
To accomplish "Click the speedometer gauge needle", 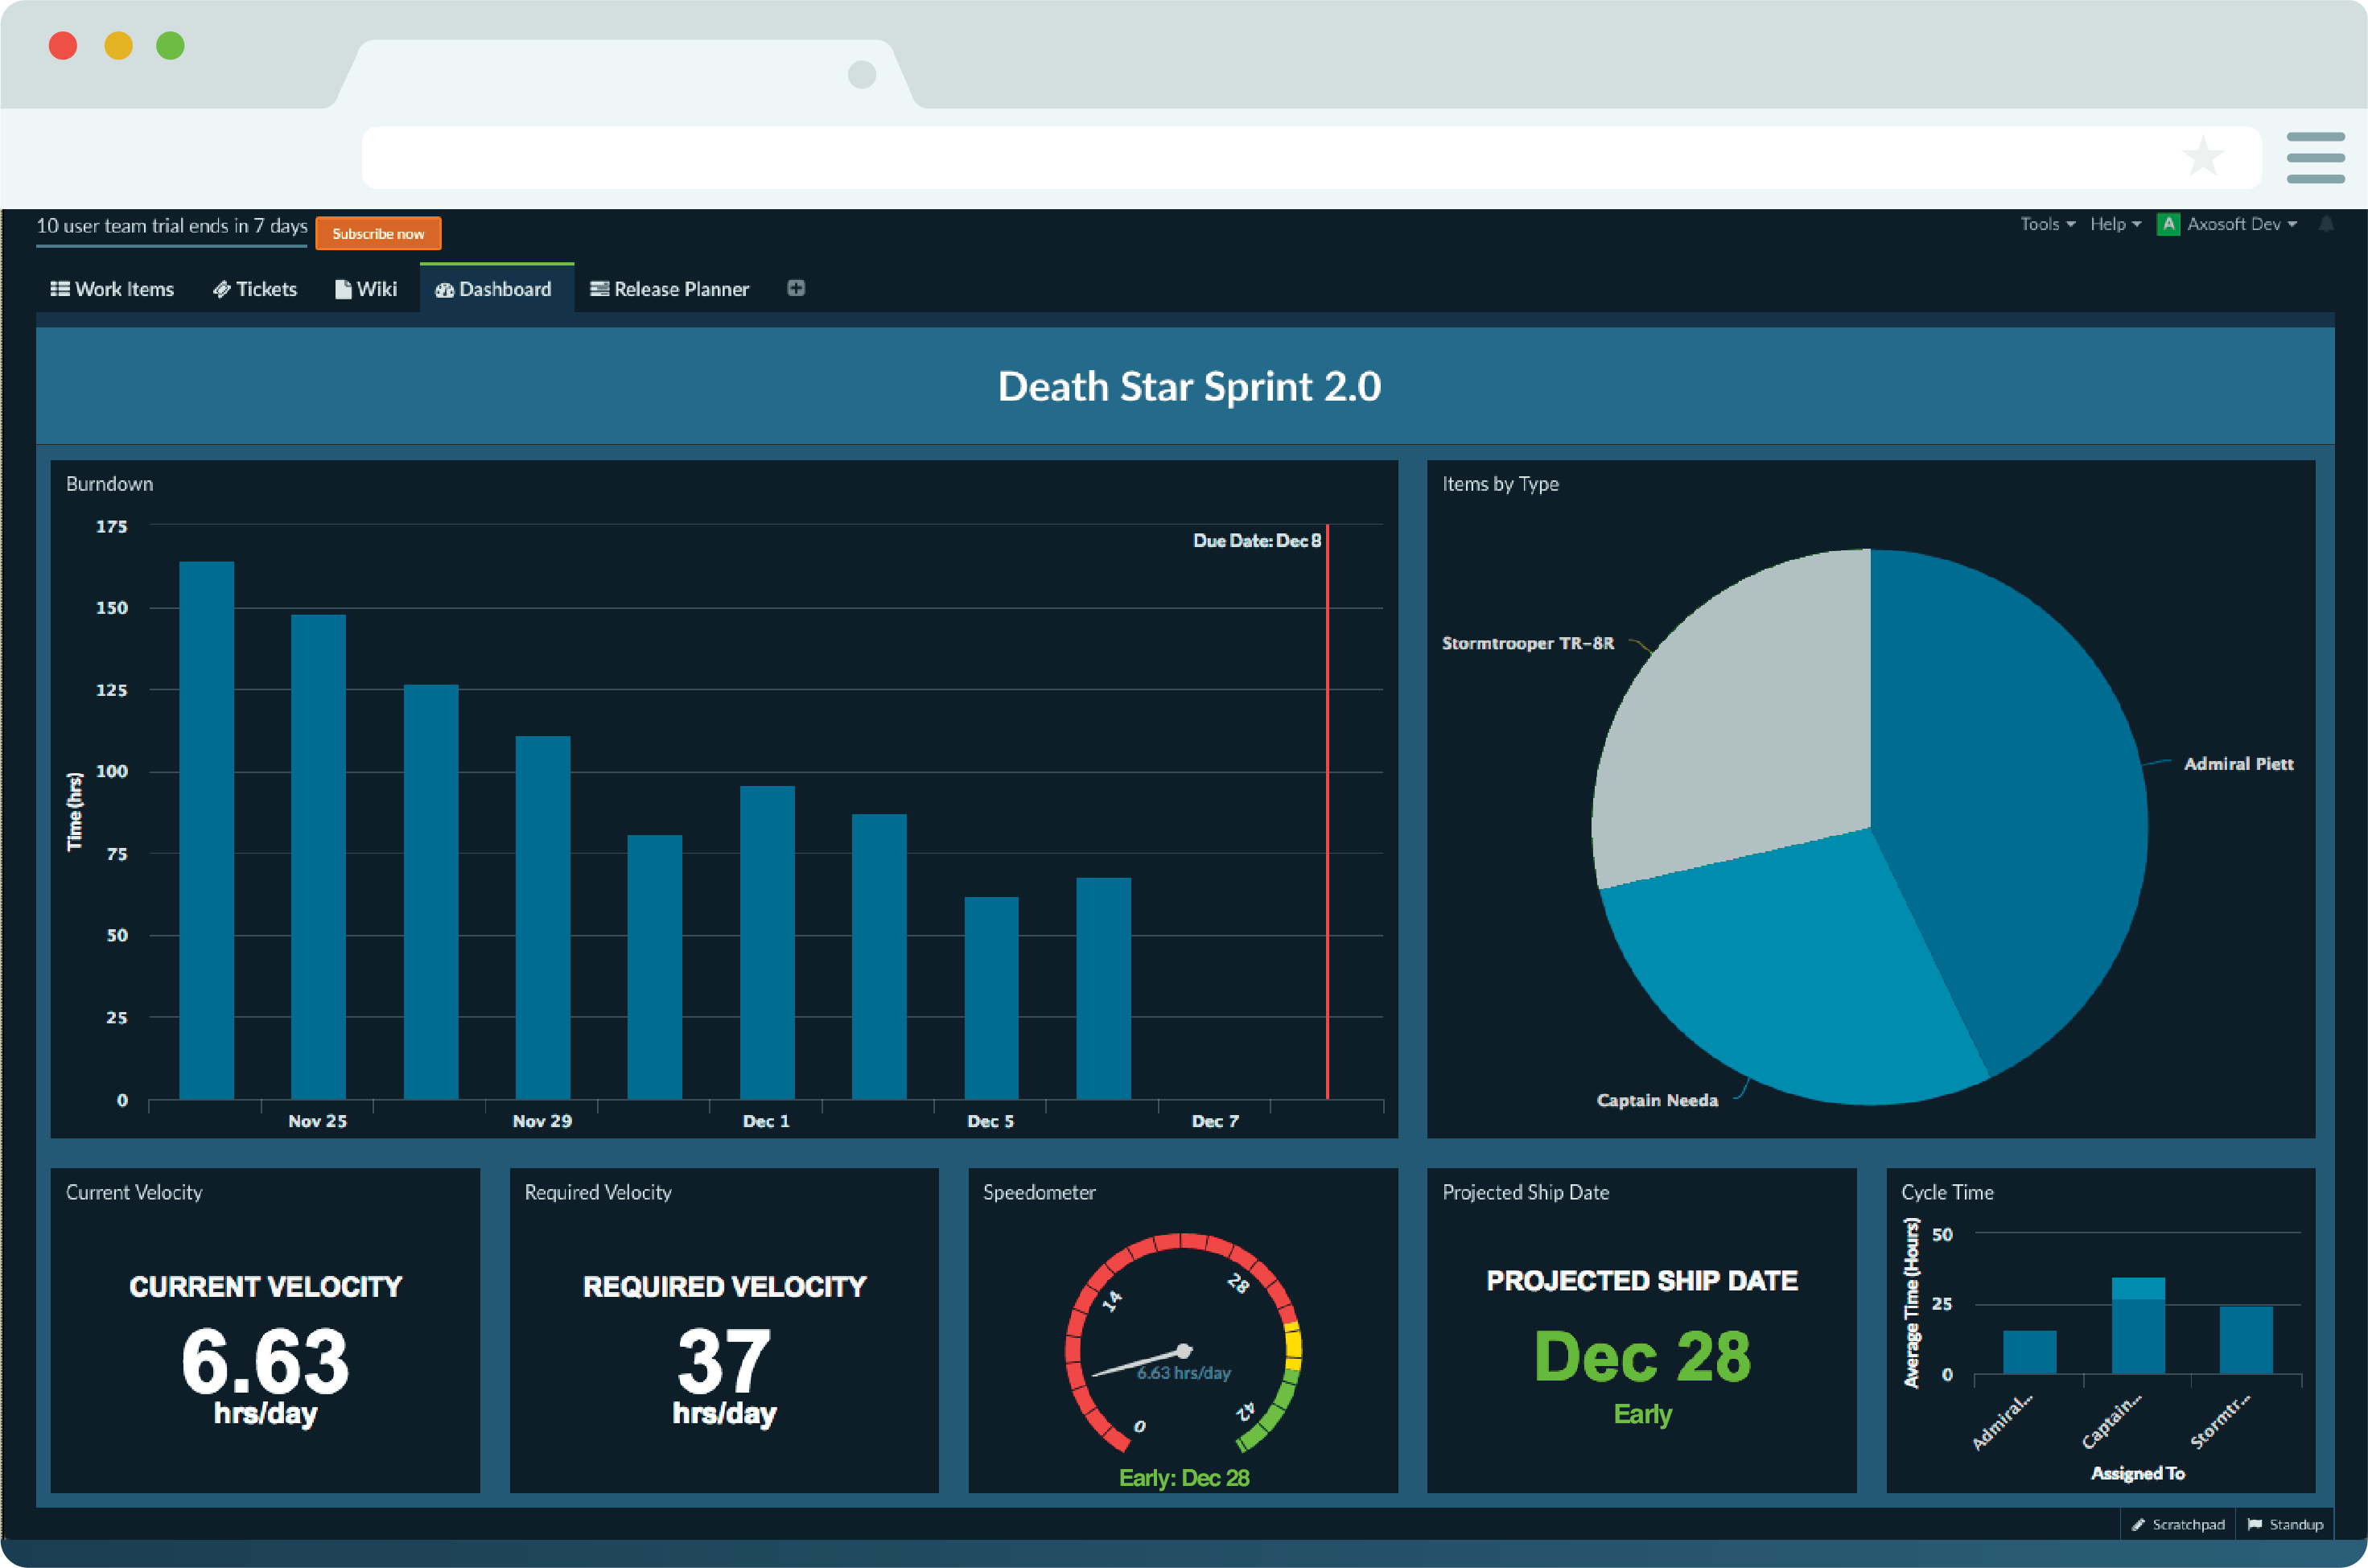I will pyautogui.click(x=1141, y=1363).
